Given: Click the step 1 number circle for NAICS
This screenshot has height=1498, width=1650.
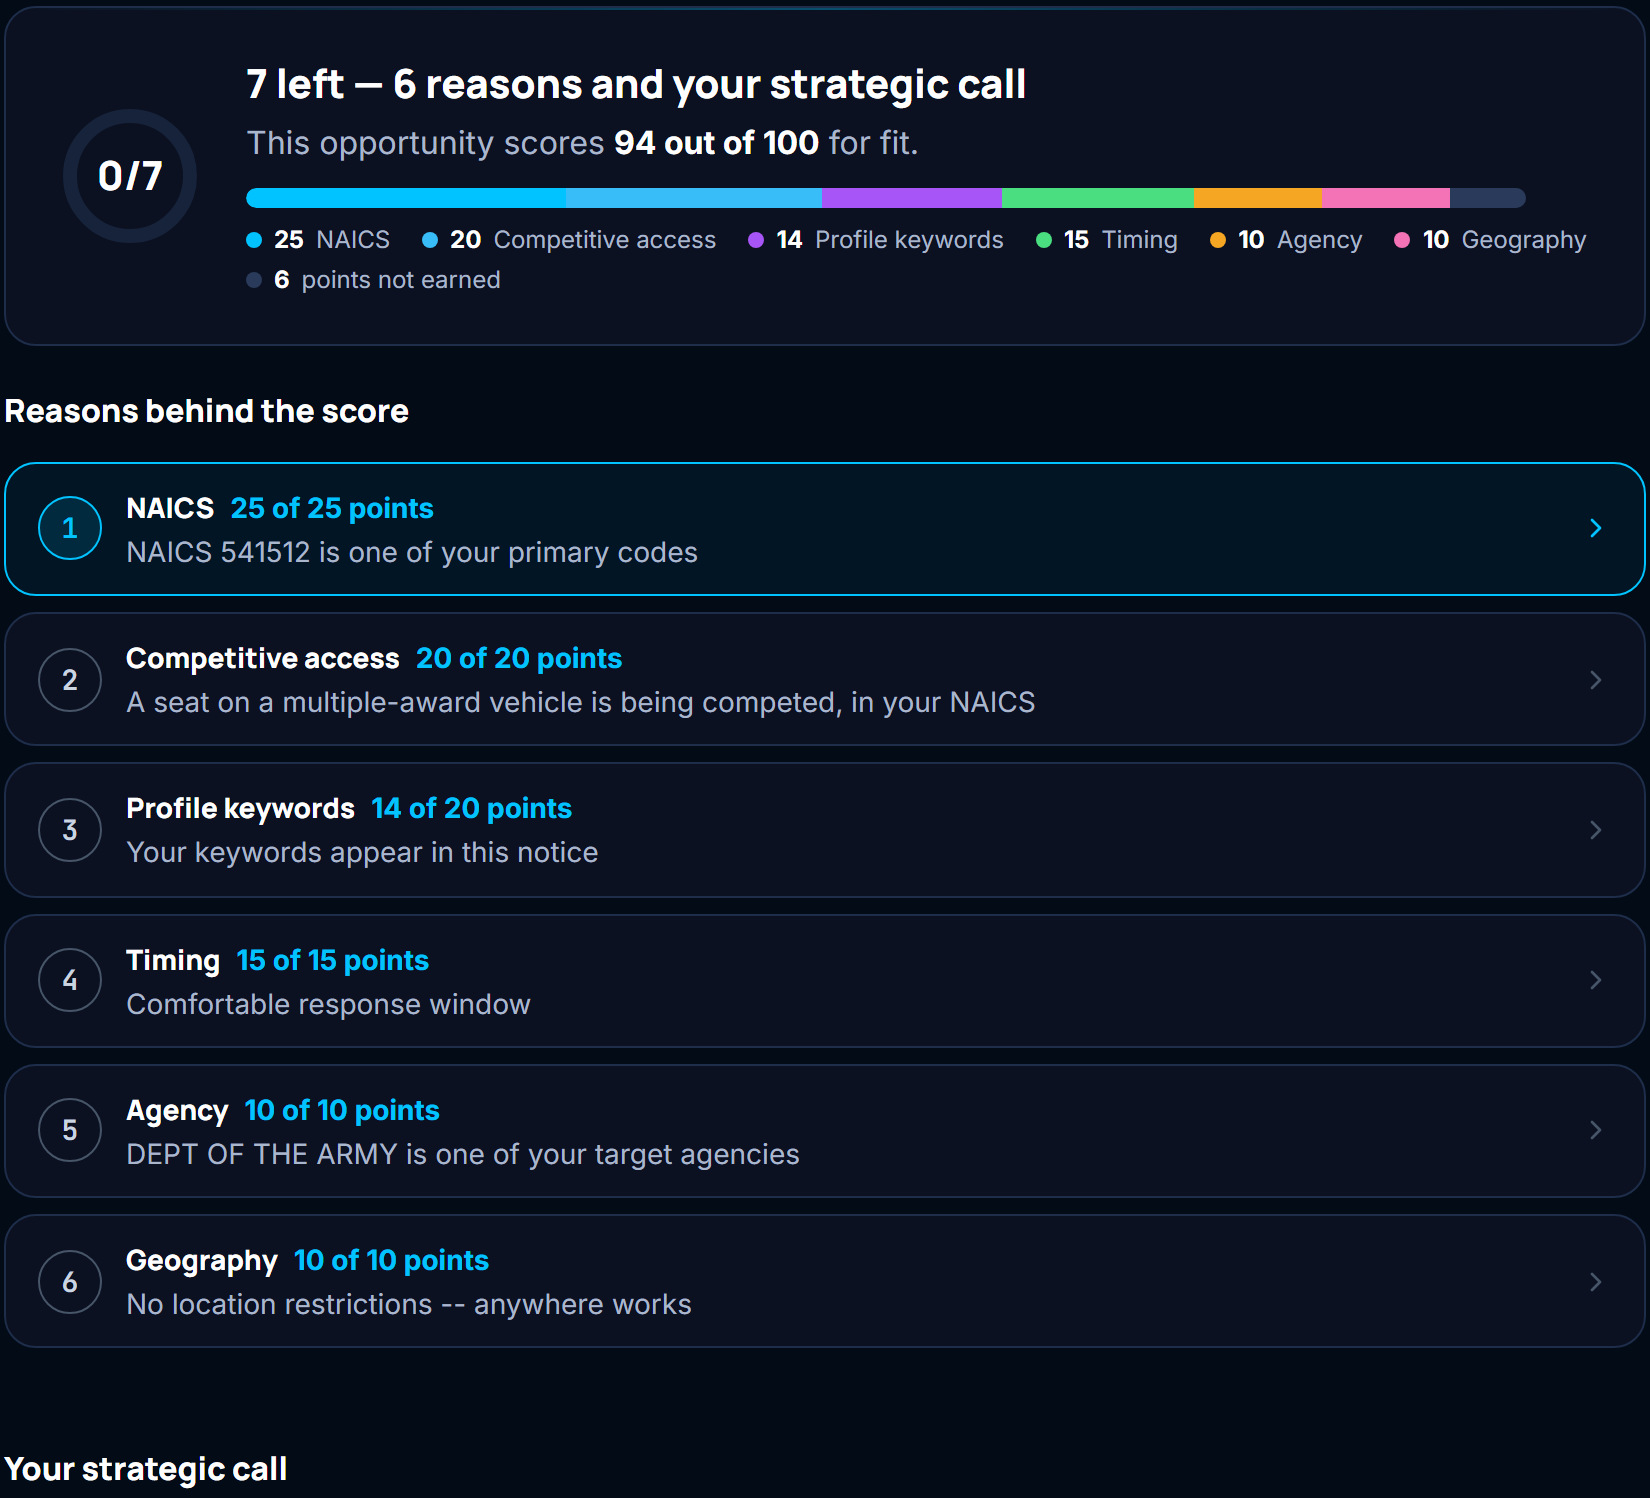Looking at the screenshot, I should coord(70,528).
